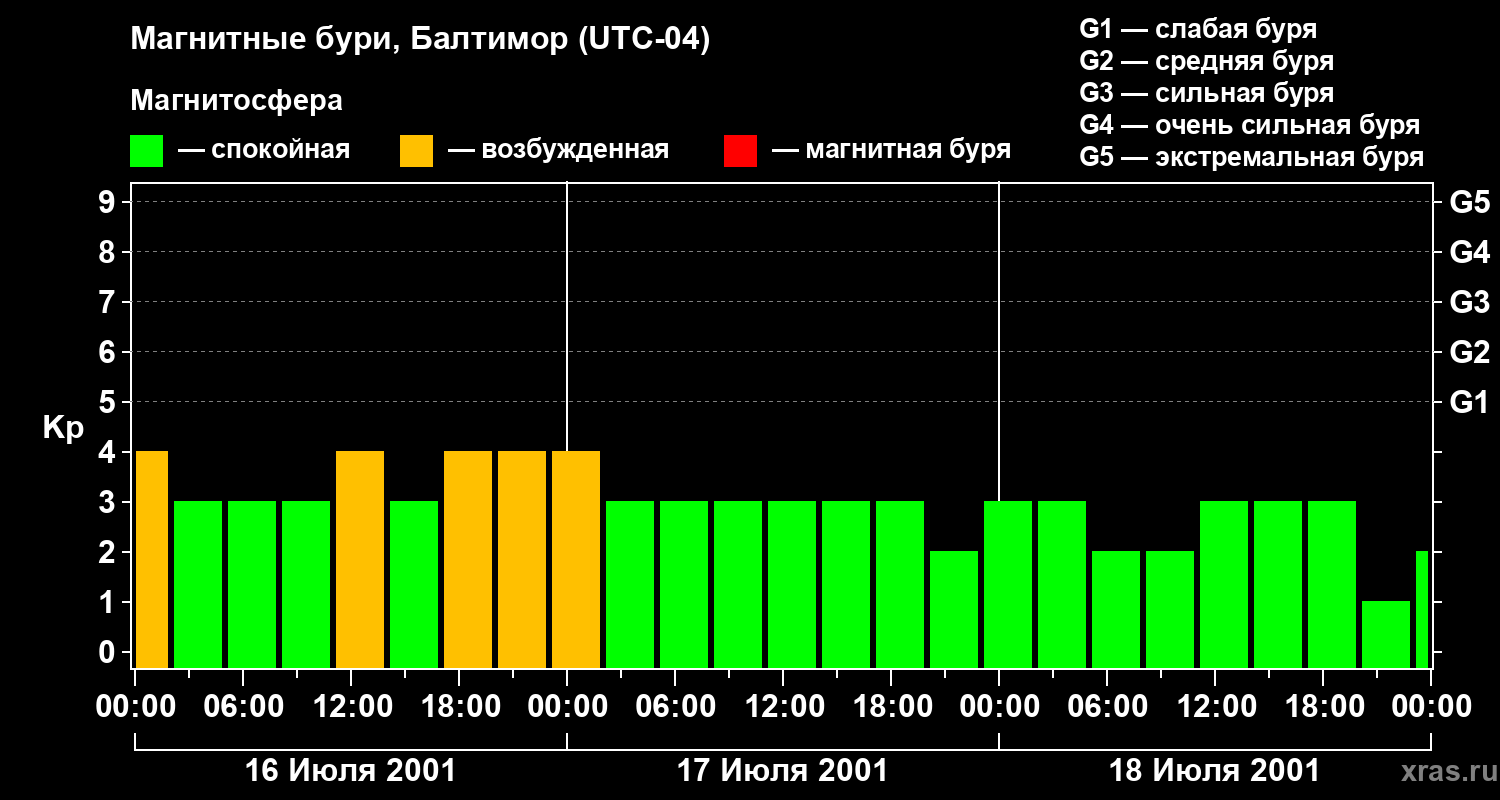This screenshot has height=800, width=1500.
Task: Click the first orange bar at chart start
Action: pyautogui.click(x=152, y=559)
